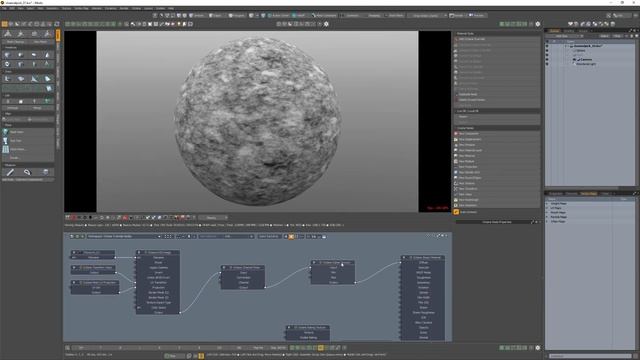Click the orange Edit icon below the material list
Image resolution: width=640 pixels, height=360 pixels.
(456, 212)
